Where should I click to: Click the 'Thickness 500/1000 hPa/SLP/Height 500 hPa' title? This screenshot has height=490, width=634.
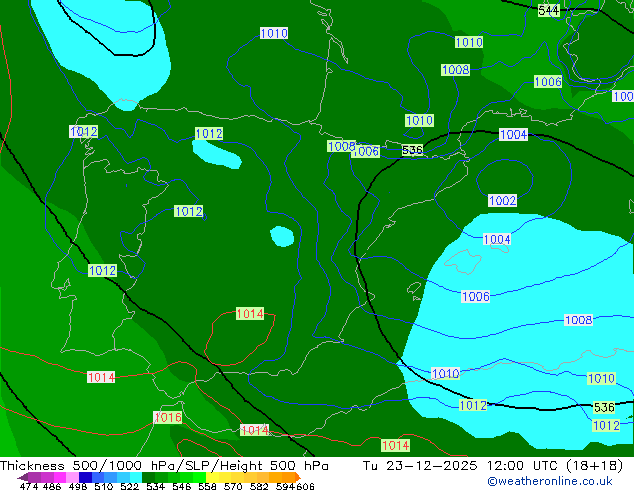pyautogui.click(x=164, y=466)
